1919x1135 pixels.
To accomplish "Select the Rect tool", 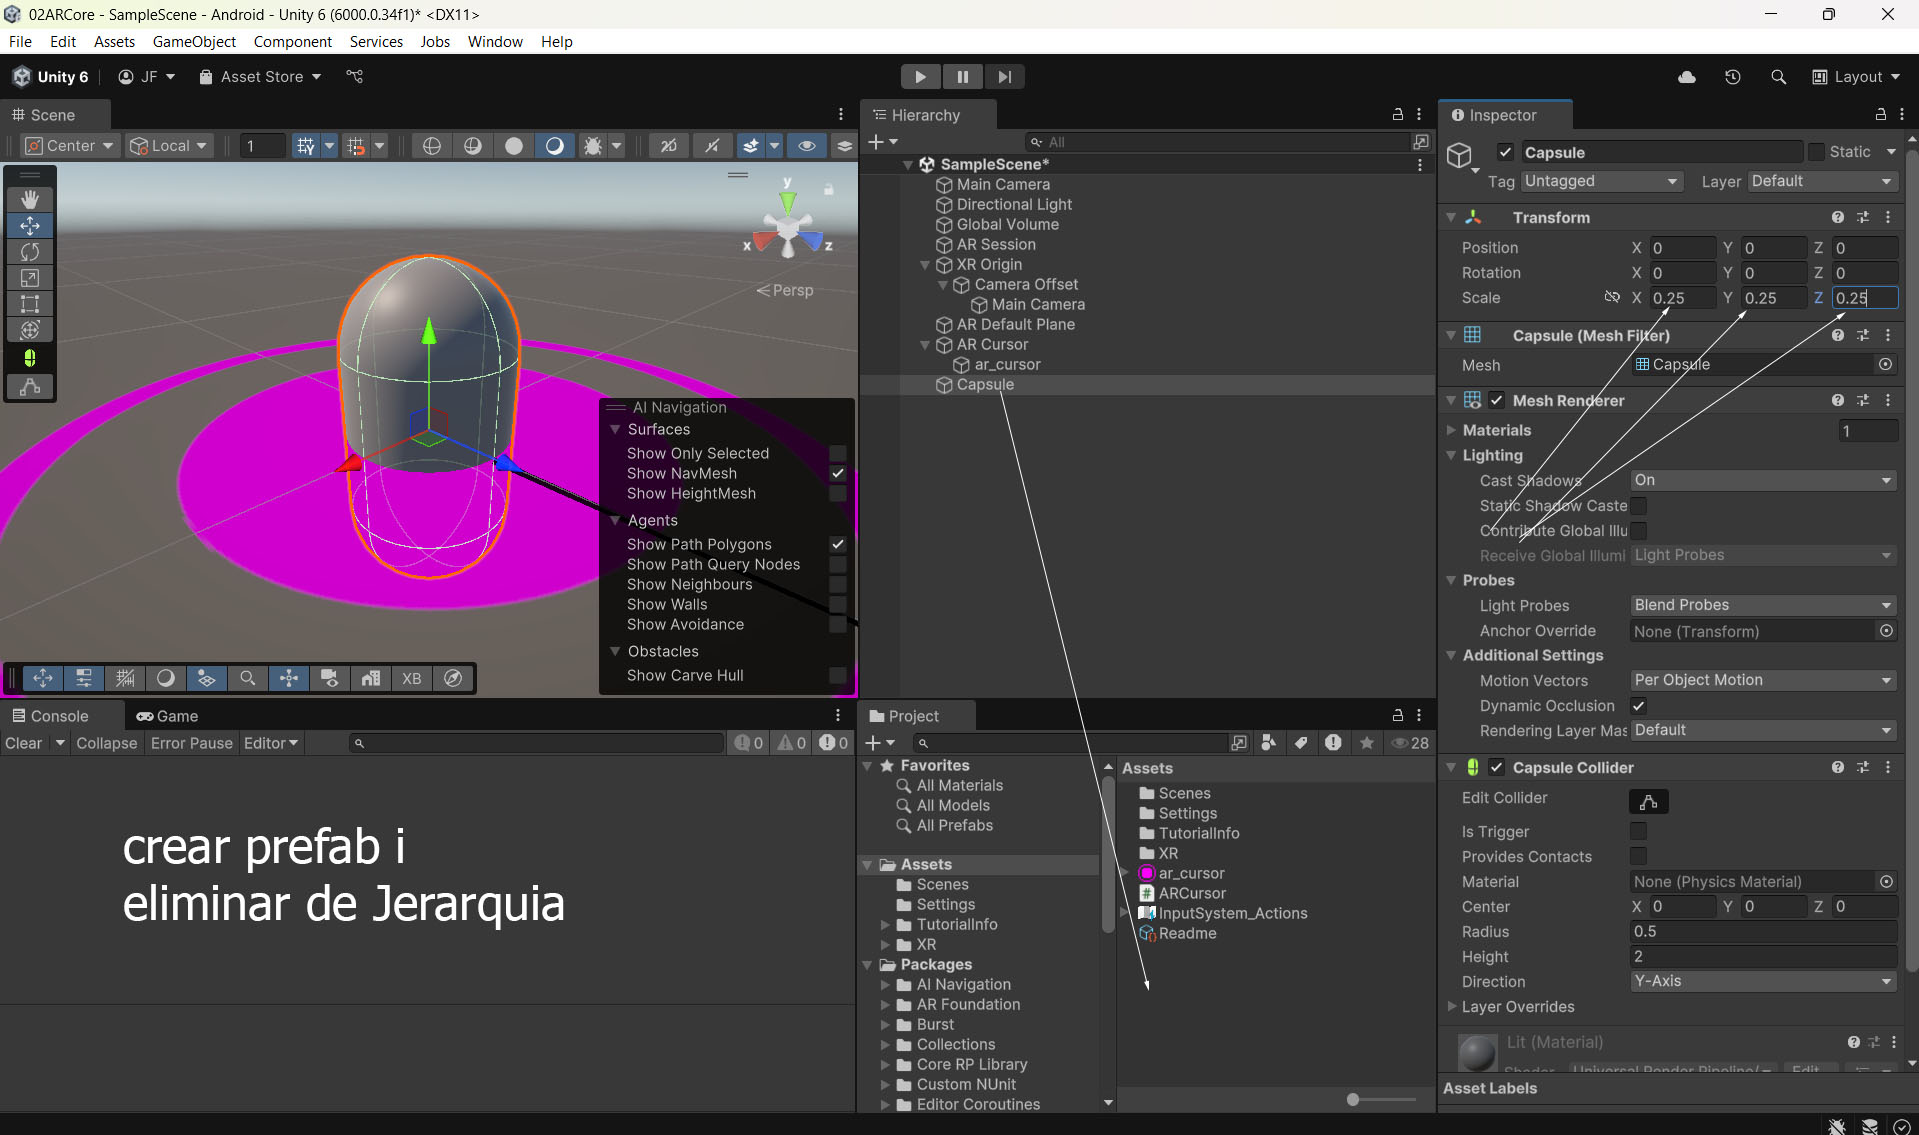I will point(30,304).
